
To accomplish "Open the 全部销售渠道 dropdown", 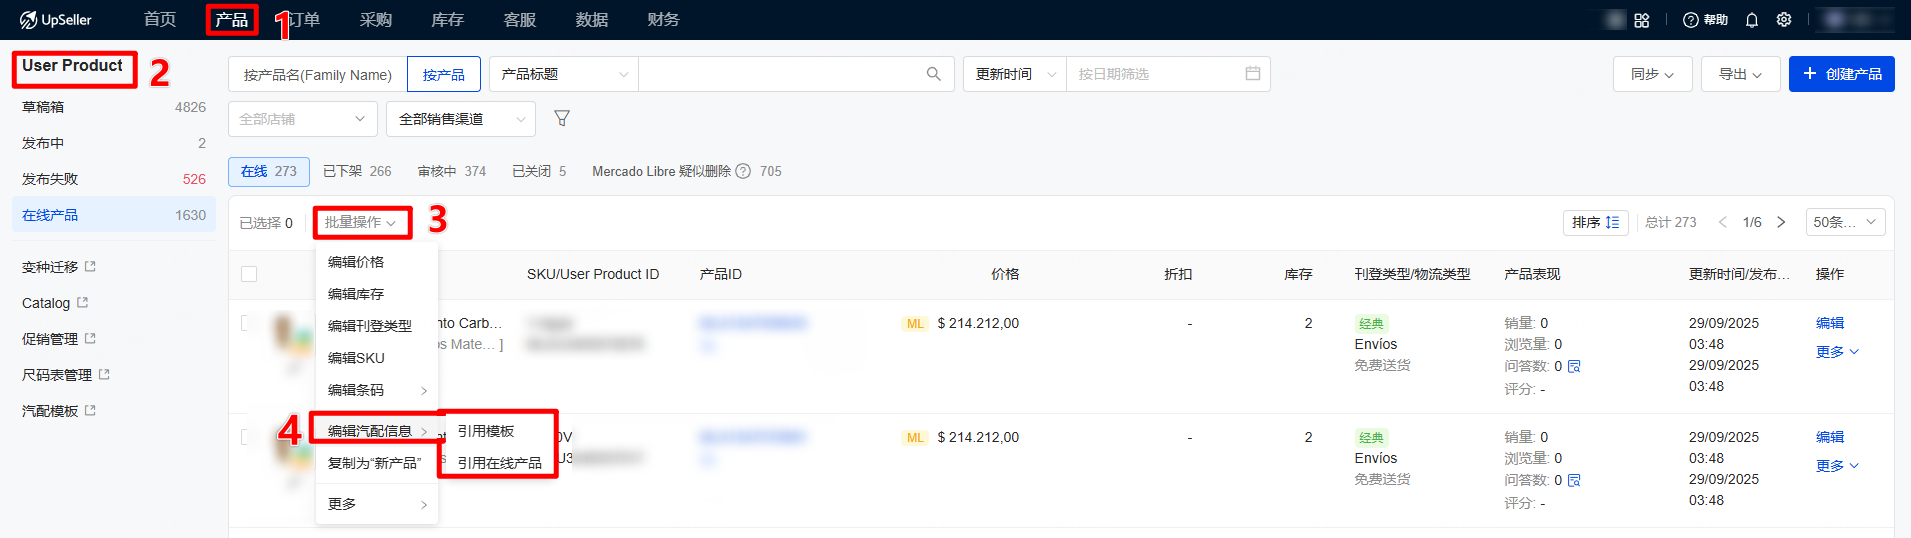I will pos(461,119).
